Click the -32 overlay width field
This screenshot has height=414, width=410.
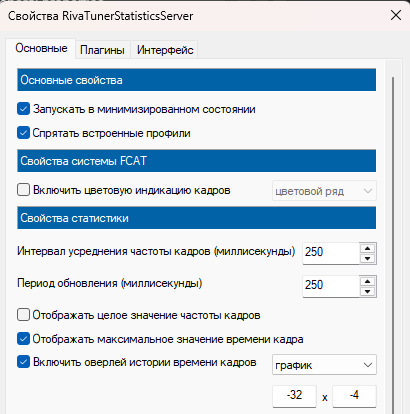point(294,396)
